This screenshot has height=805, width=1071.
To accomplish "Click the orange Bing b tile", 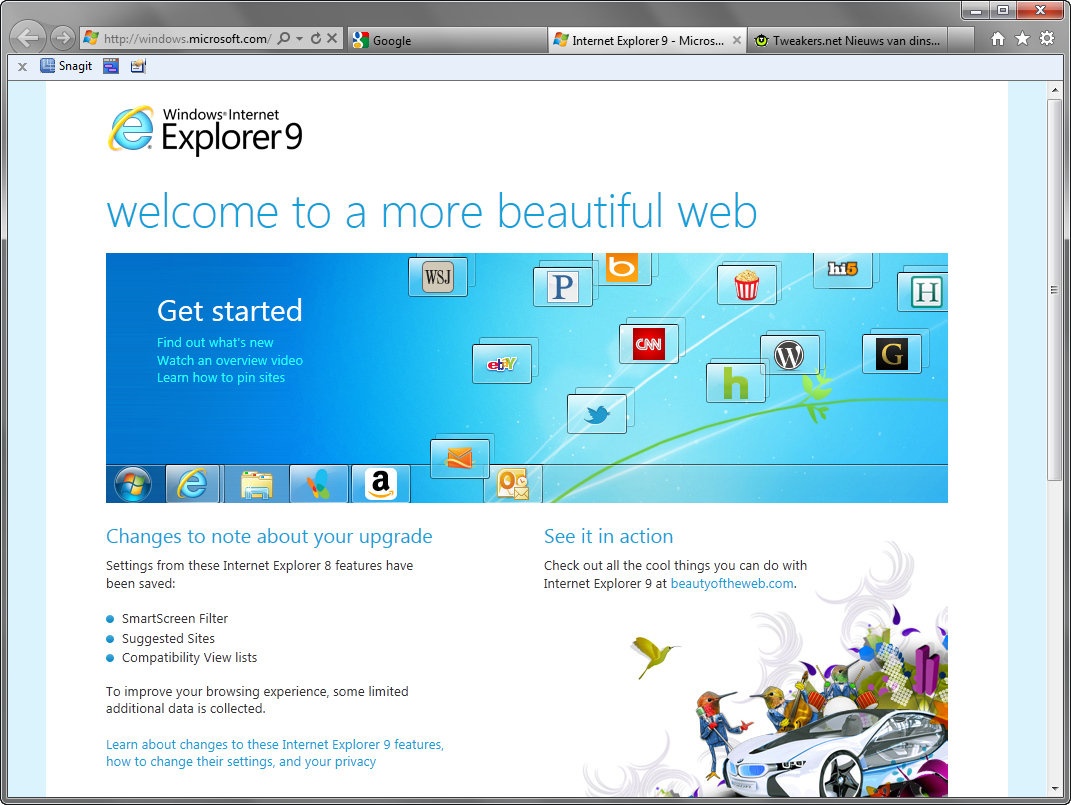I will pyautogui.click(x=622, y=267).
